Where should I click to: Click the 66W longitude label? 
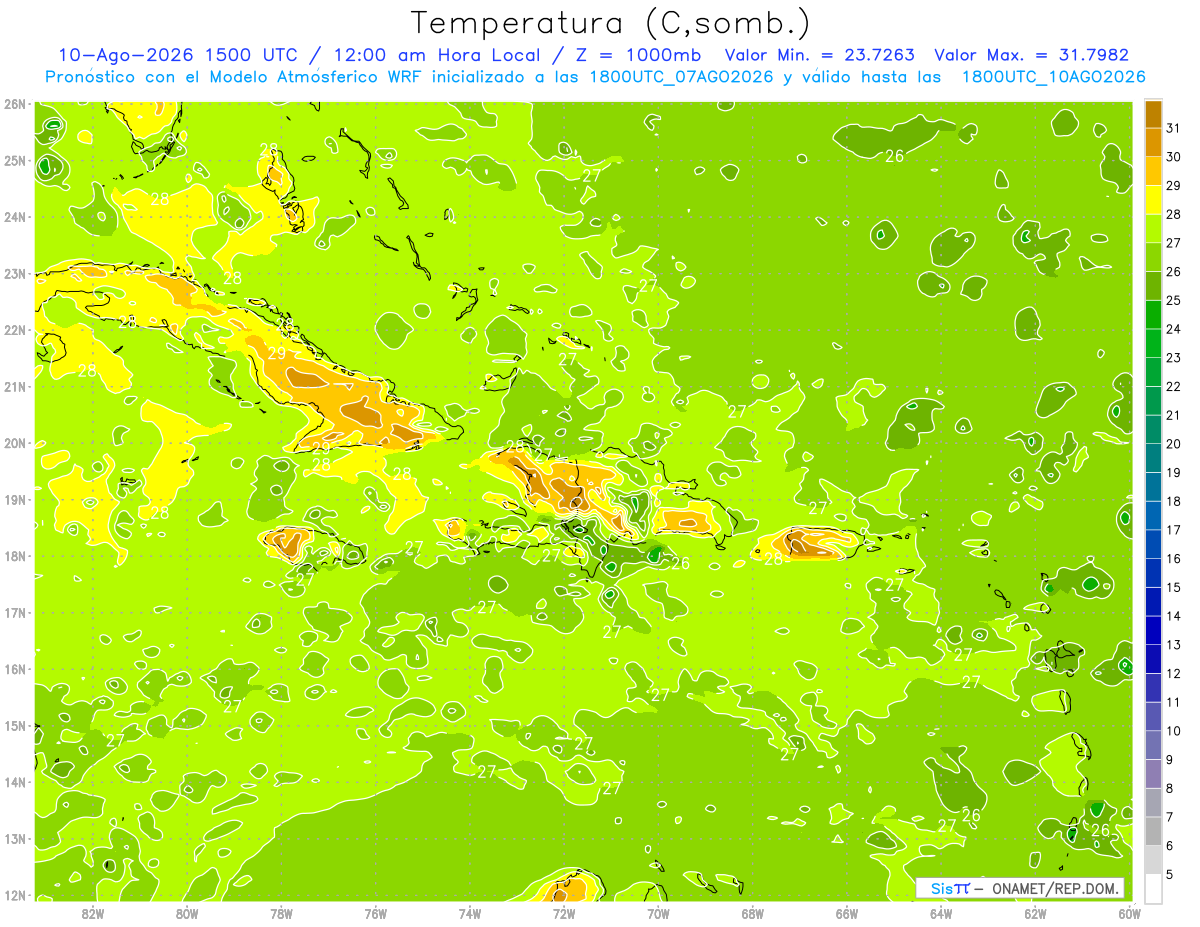(847, 913)
